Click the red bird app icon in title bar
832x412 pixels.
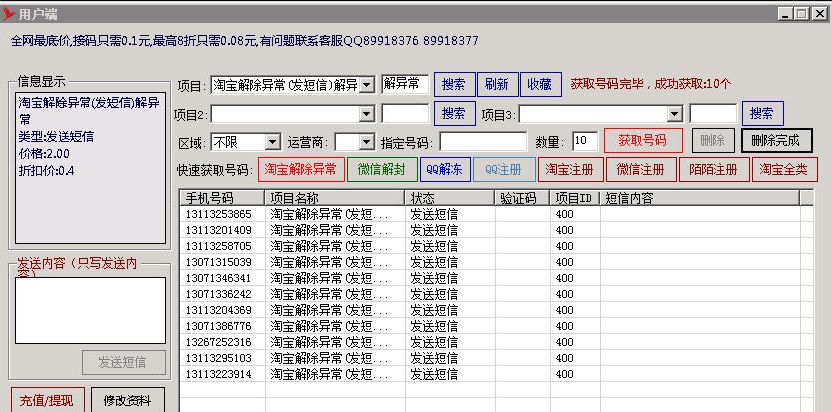[x=8, y=14]
